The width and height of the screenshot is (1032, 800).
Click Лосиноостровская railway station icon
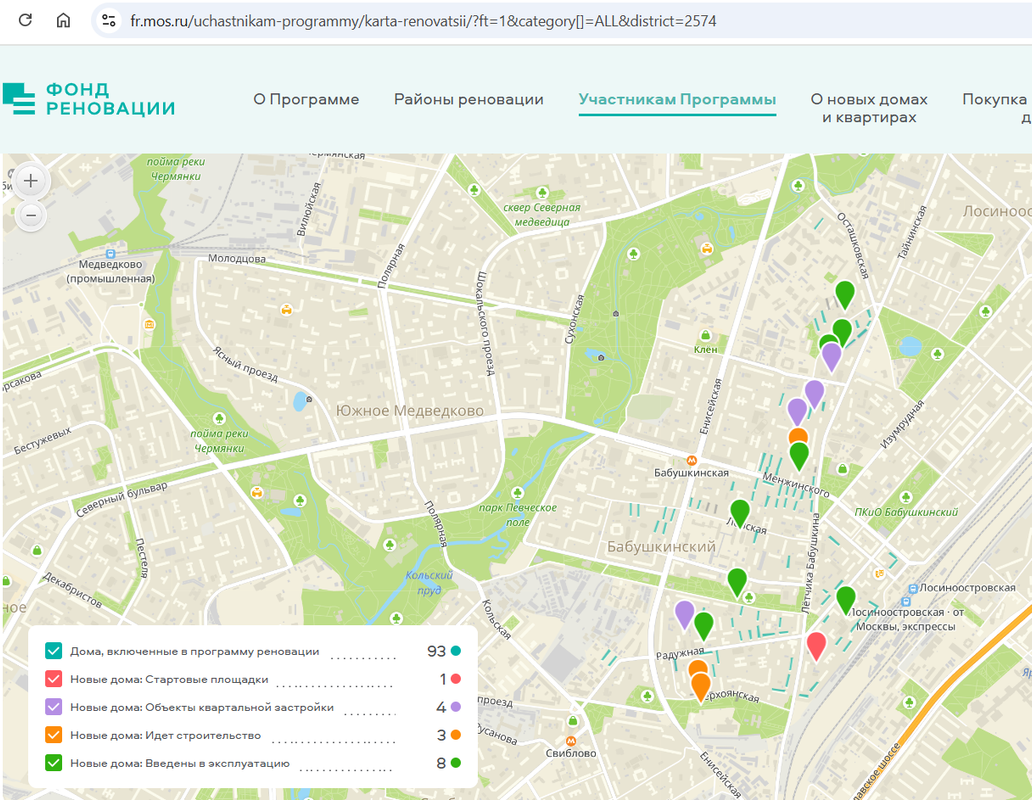tap(913, 588)
